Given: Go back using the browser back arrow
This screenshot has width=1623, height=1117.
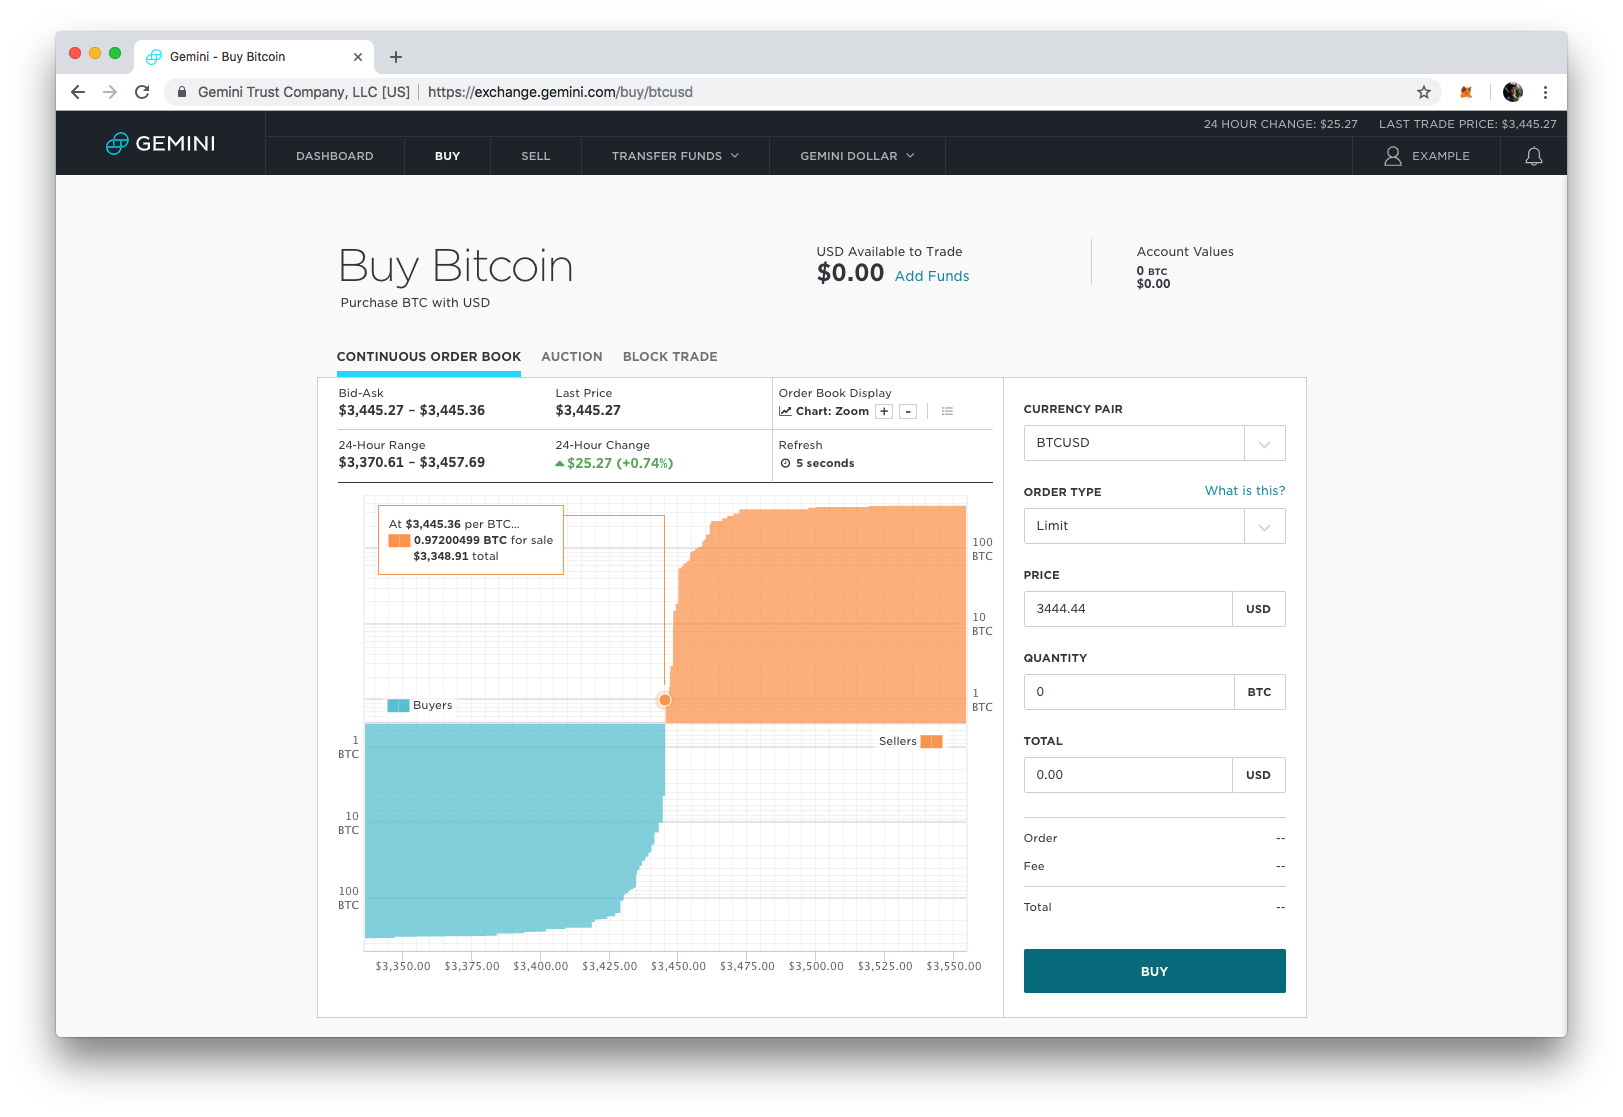Looking at the screenshot, I should point(78,92).
